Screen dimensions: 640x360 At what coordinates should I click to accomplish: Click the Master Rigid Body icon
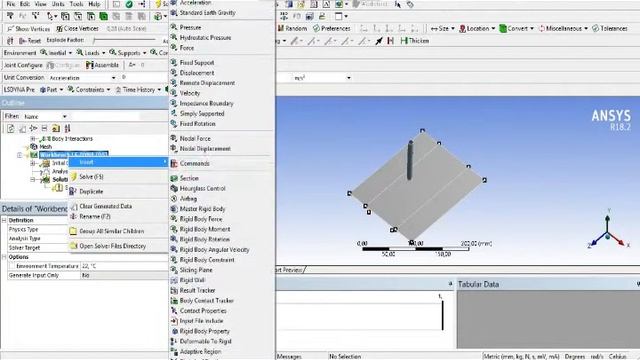[174, 209]
